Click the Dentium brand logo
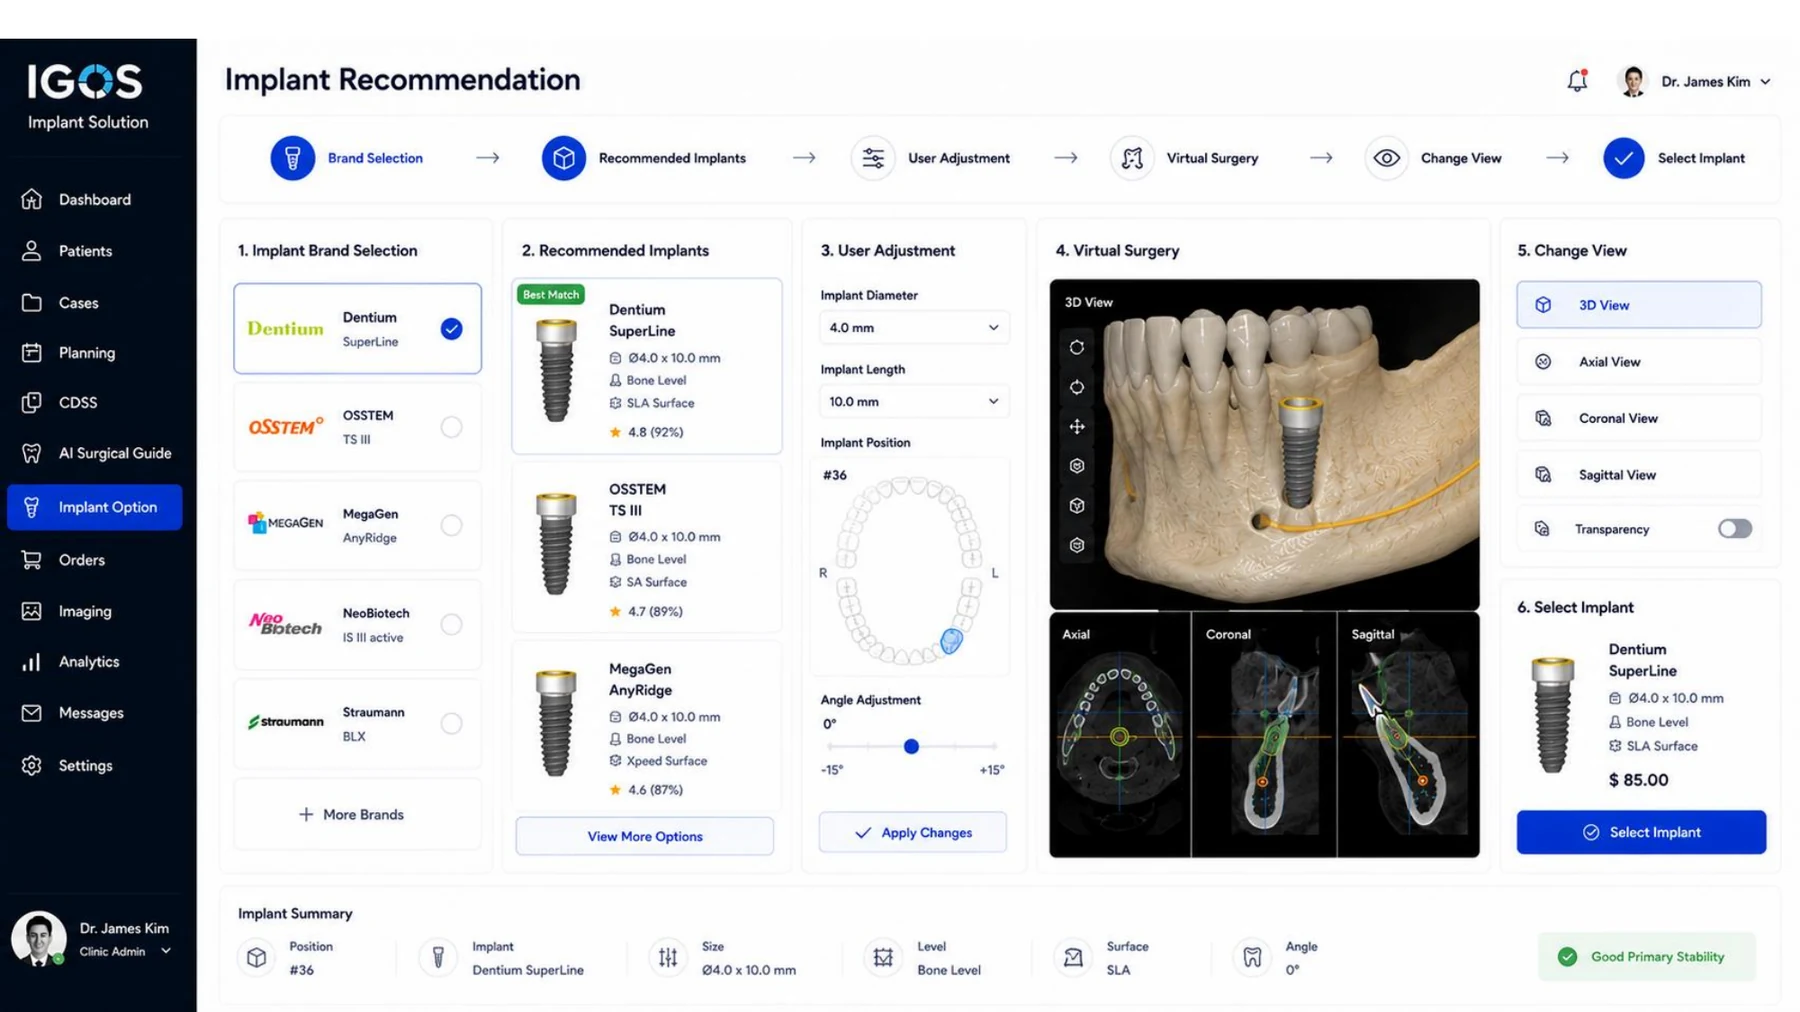Viewport: 1800px width, 1012px height. click(286, 329)
